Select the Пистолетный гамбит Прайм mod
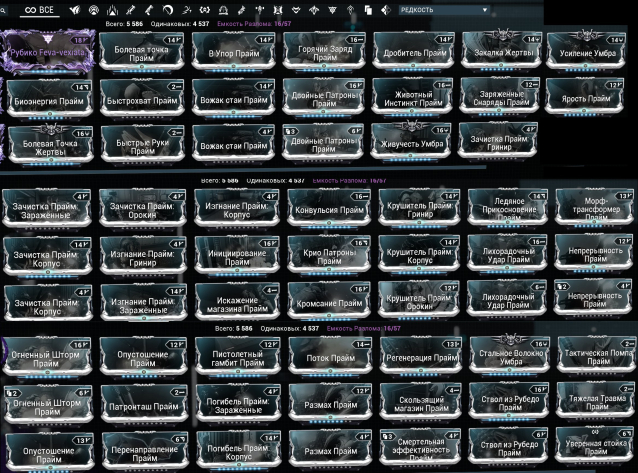 [238, 356]
